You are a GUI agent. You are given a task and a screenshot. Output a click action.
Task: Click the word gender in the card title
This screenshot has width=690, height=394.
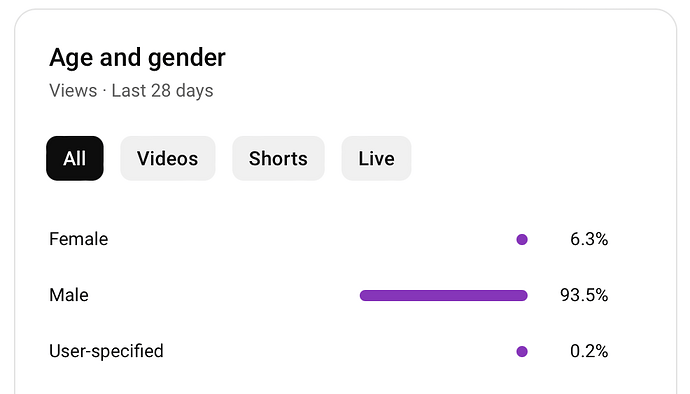coord(187,59)
